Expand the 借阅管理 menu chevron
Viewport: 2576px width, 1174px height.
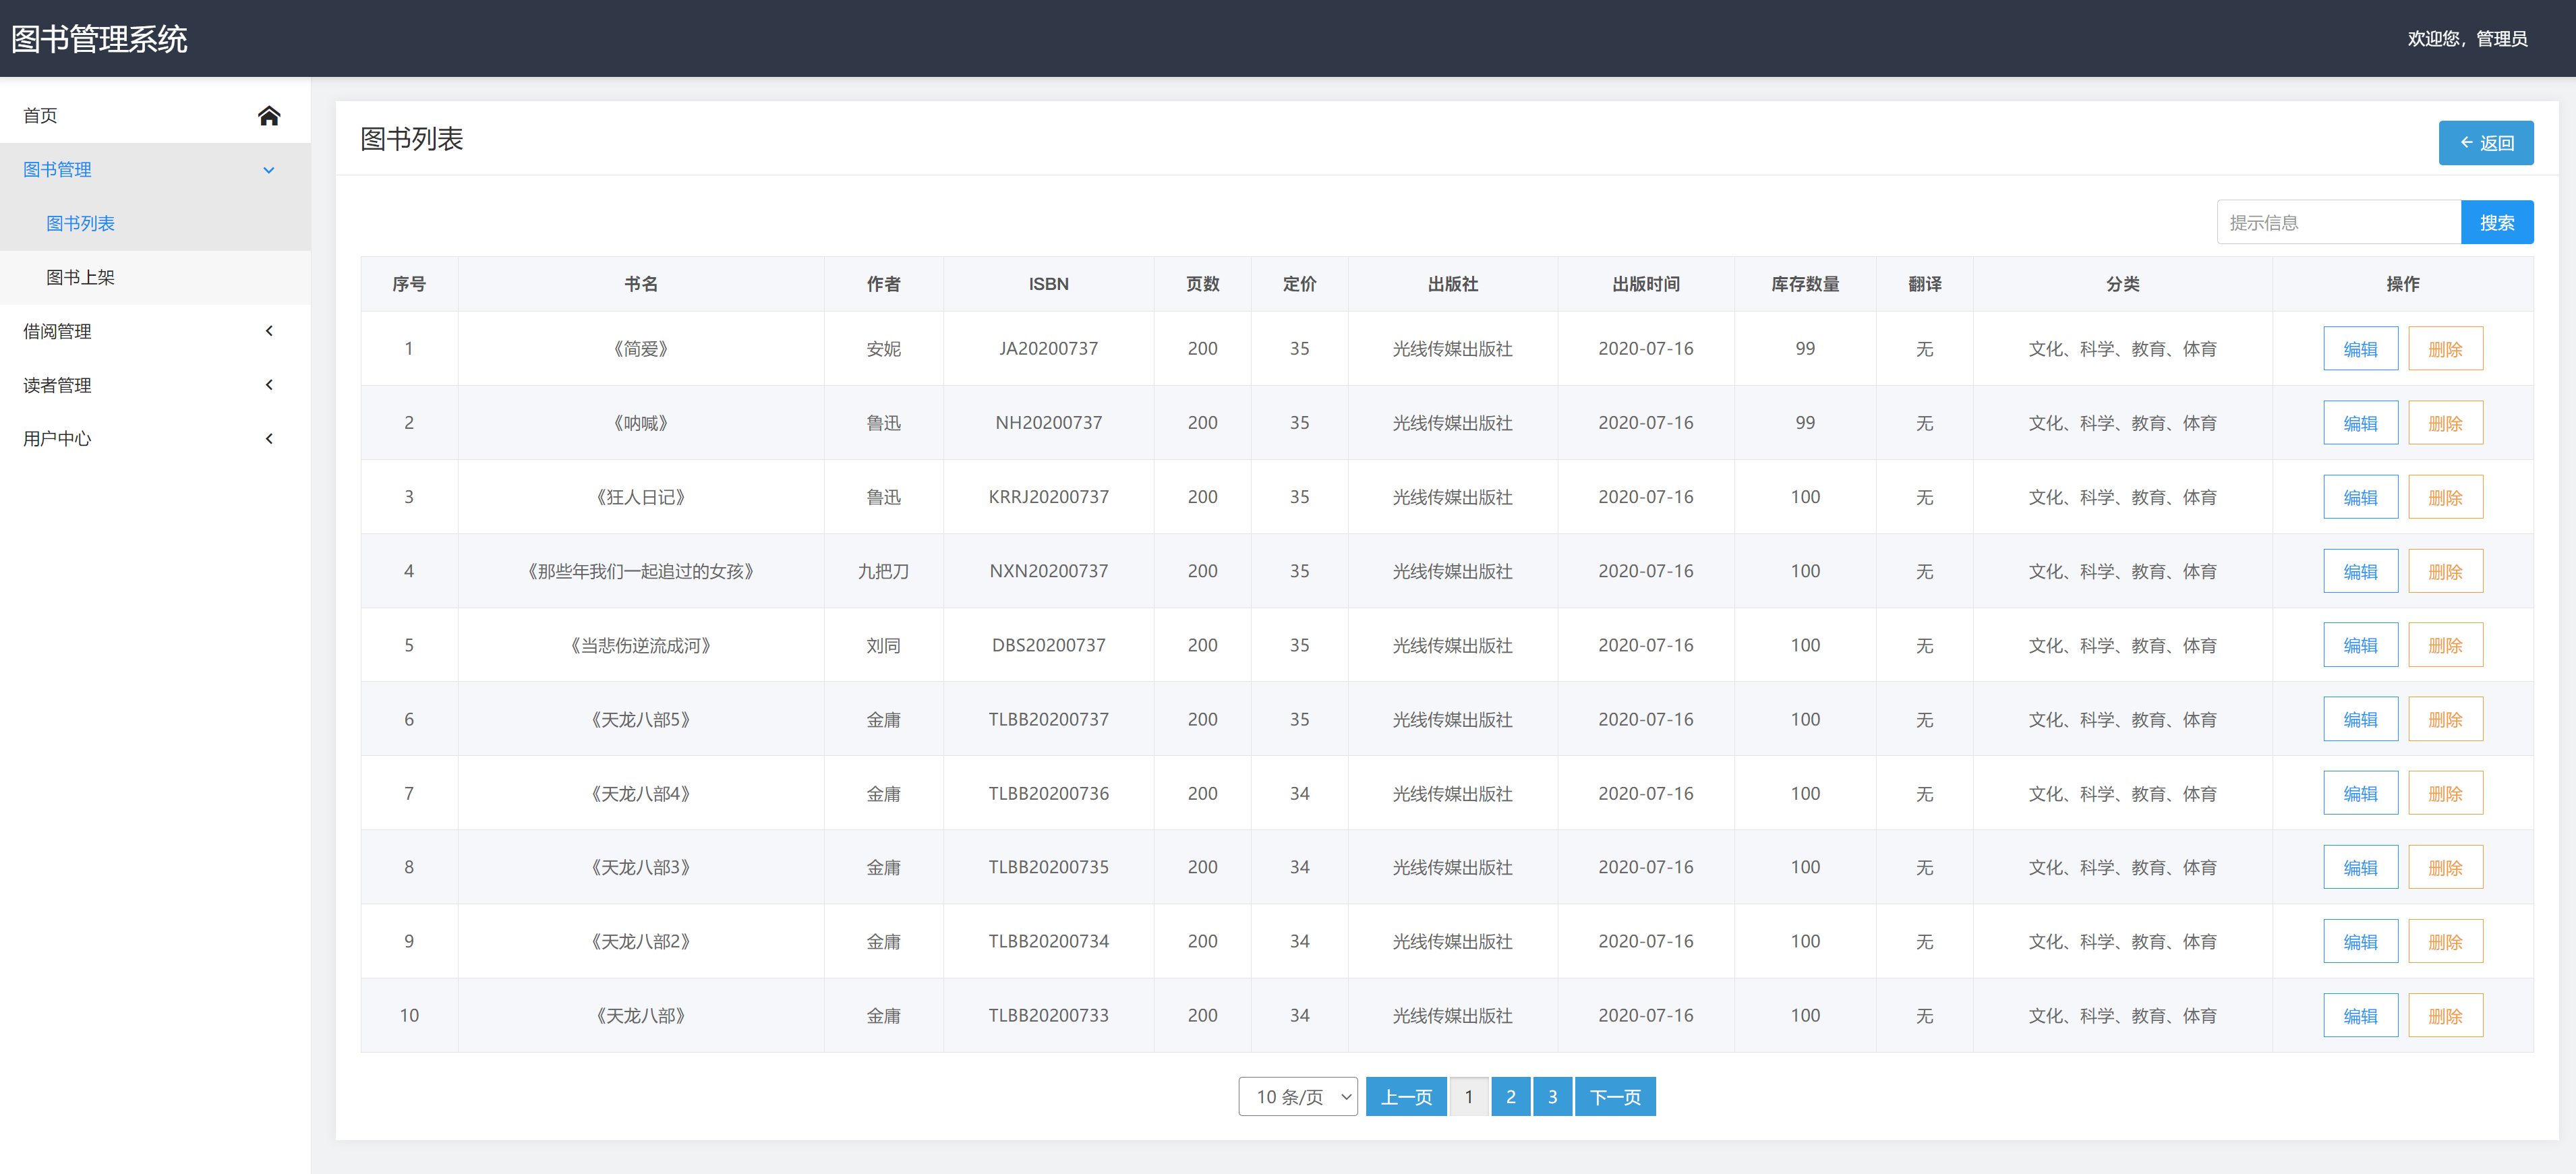click(268, 331)
